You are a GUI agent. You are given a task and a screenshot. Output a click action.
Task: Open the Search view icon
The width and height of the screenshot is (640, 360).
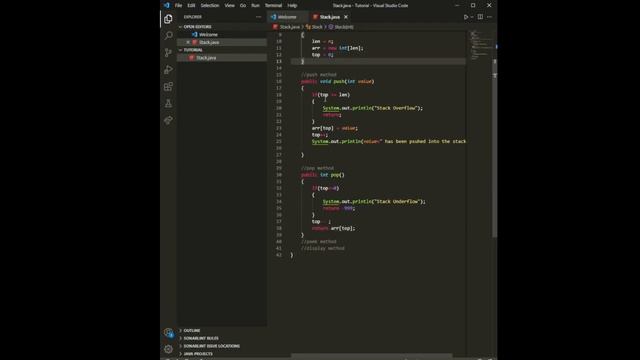click(168, 36)
